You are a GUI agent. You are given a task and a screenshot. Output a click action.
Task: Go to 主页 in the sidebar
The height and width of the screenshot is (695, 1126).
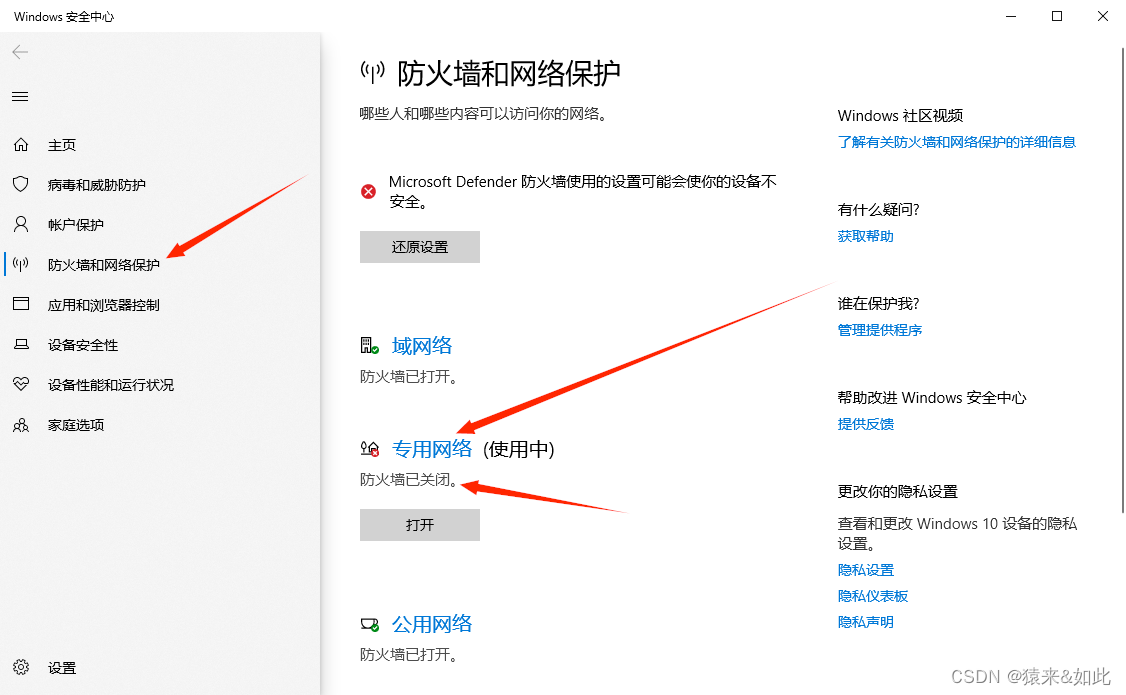pos(62,144)
